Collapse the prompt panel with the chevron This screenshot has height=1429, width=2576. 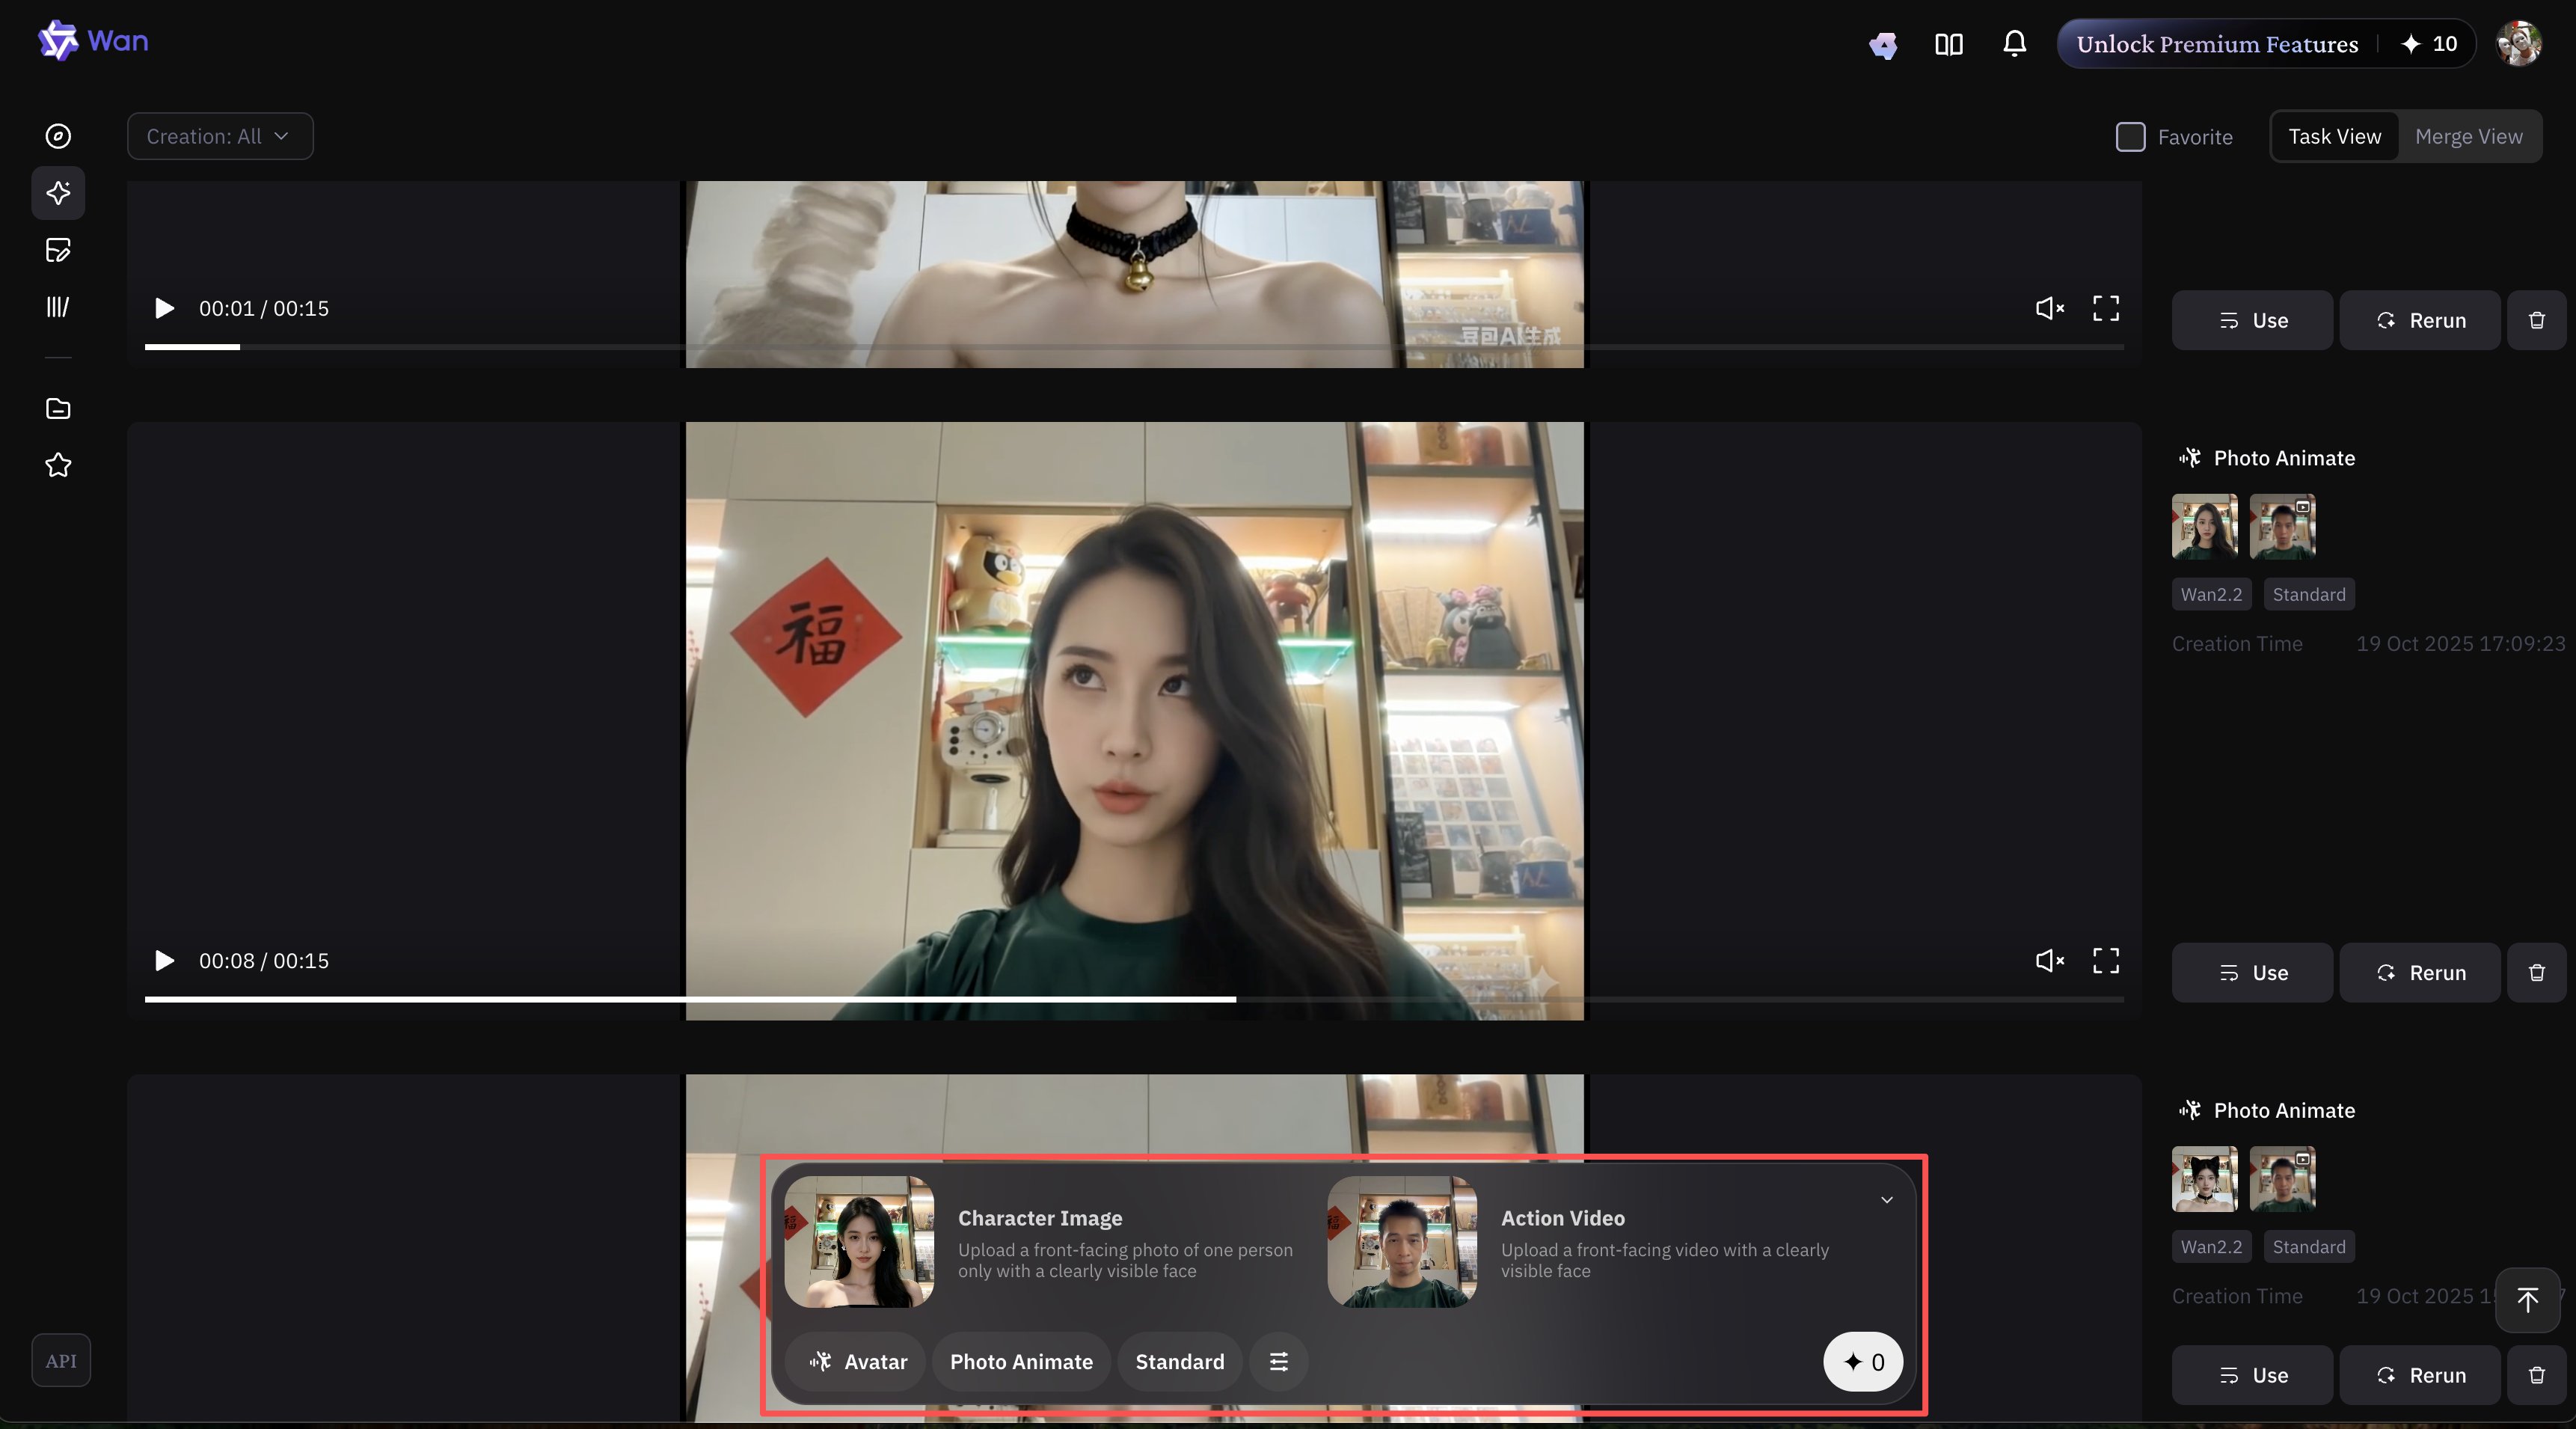click(1886, 1200)
